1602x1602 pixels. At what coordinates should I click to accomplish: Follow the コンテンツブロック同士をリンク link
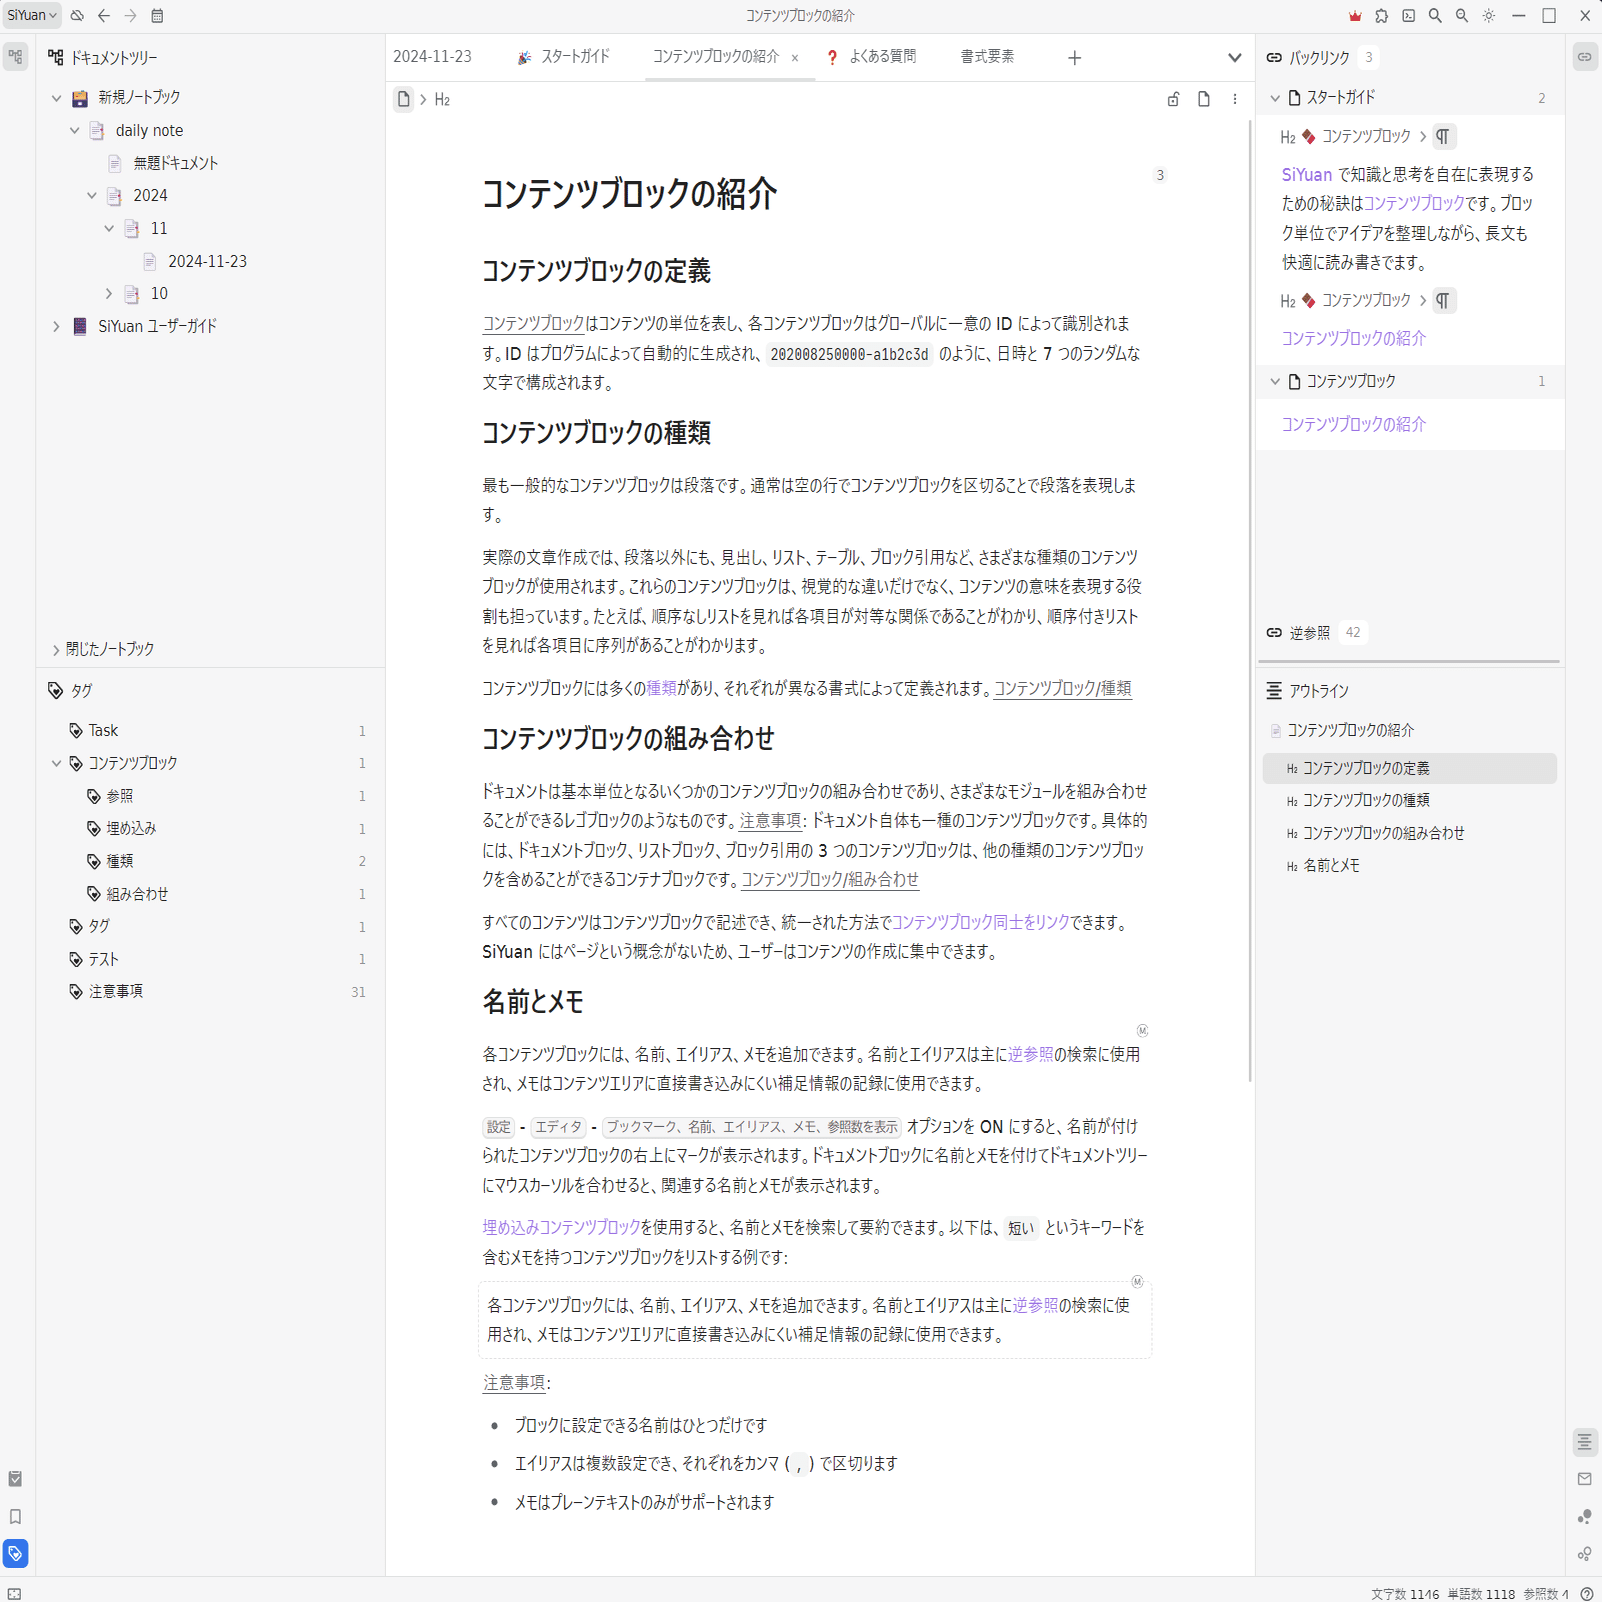980,922
